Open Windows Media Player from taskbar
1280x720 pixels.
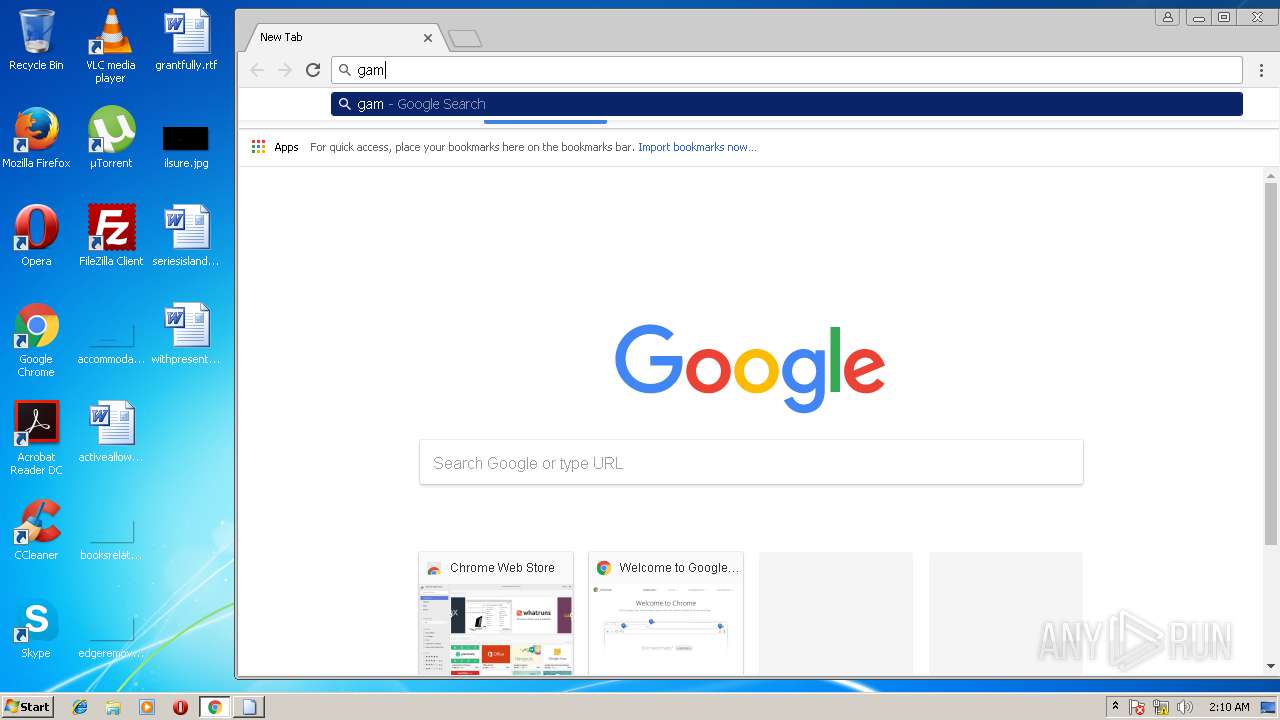click(147, 707)
